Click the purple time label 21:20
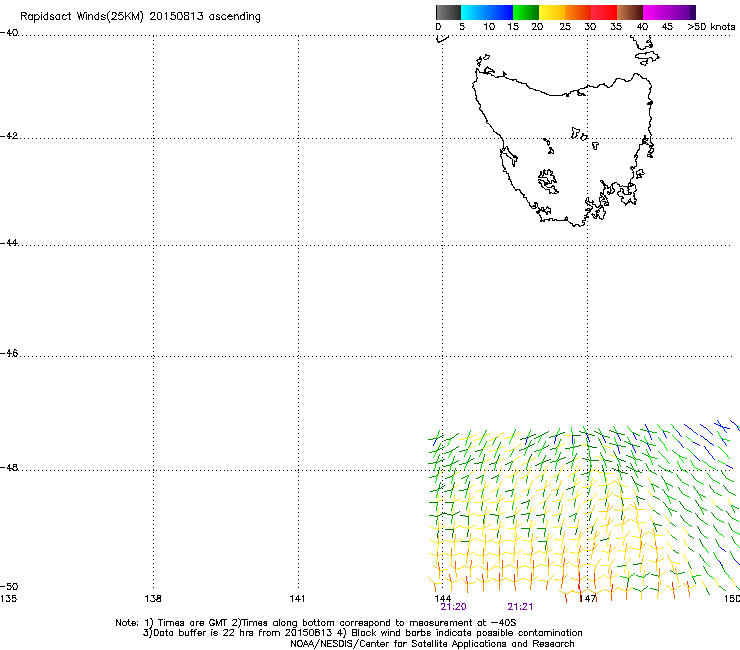Viewport: 740px width, 650px height. [x=454, y=607]
